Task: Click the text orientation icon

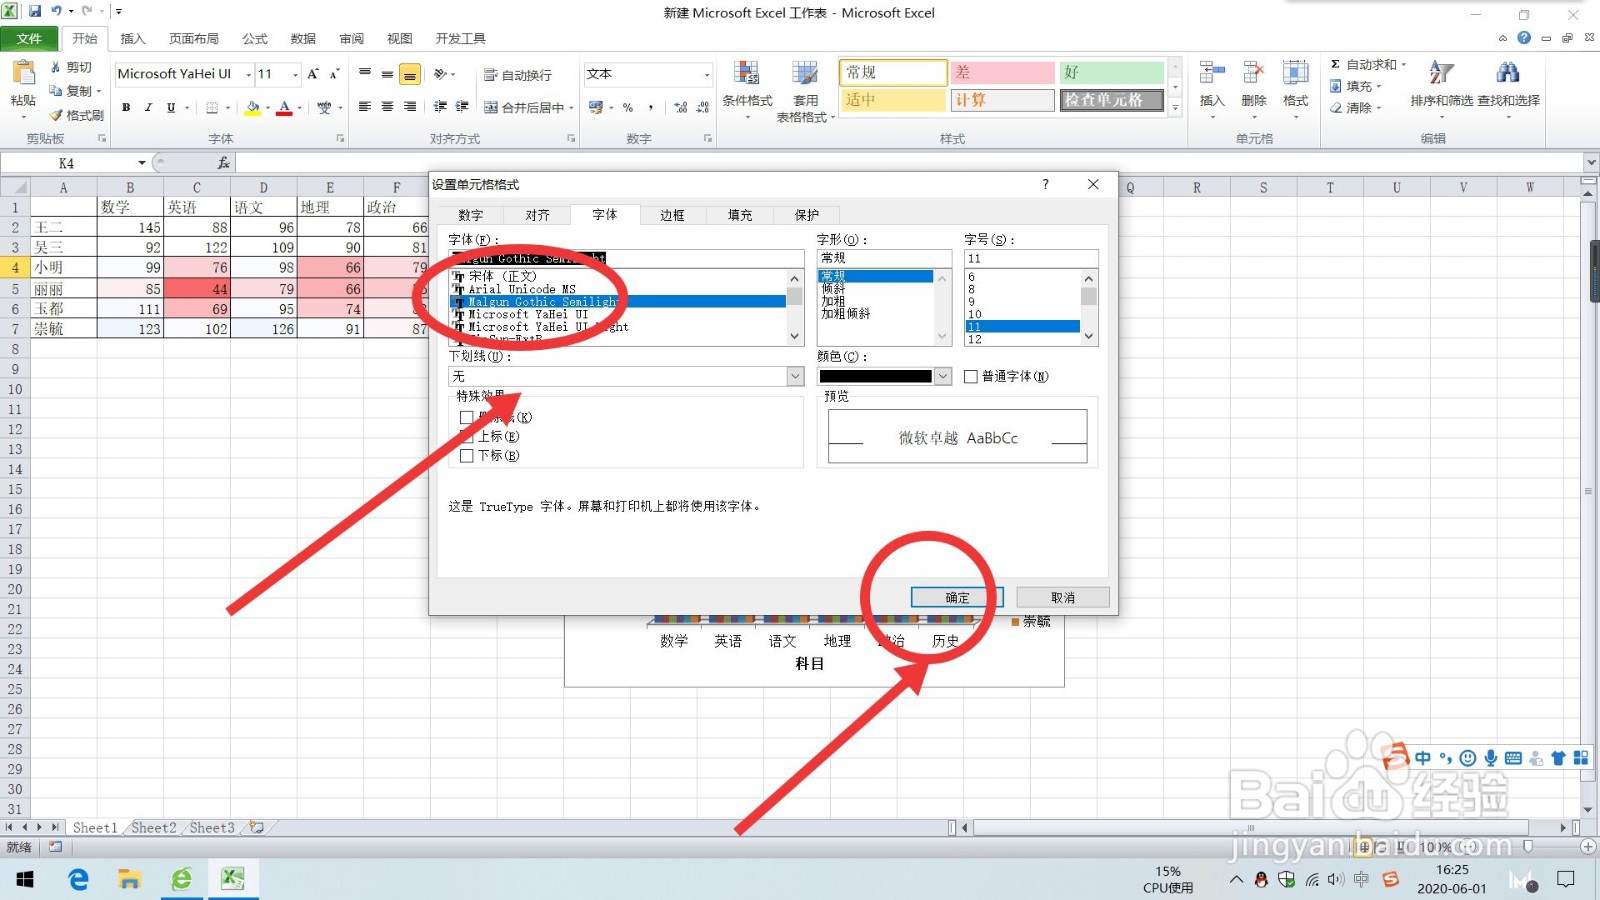Action: [440, 74]
